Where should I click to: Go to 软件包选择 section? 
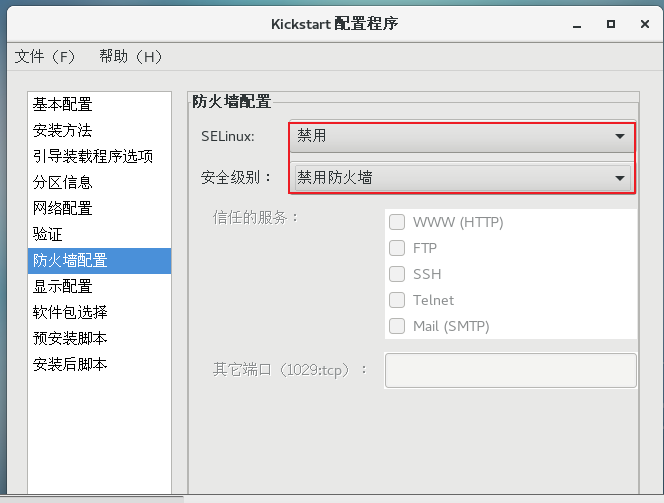coord(100,312)
